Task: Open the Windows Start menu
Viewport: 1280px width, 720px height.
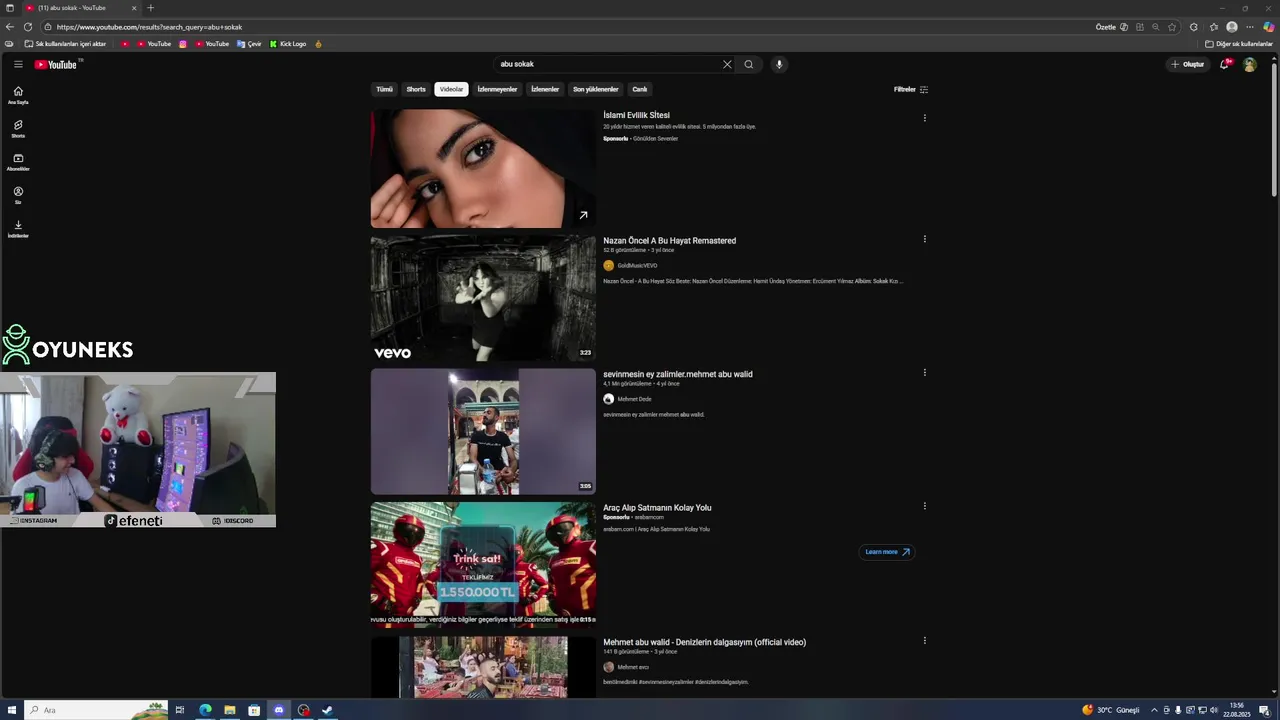Action: click(12, 710)
